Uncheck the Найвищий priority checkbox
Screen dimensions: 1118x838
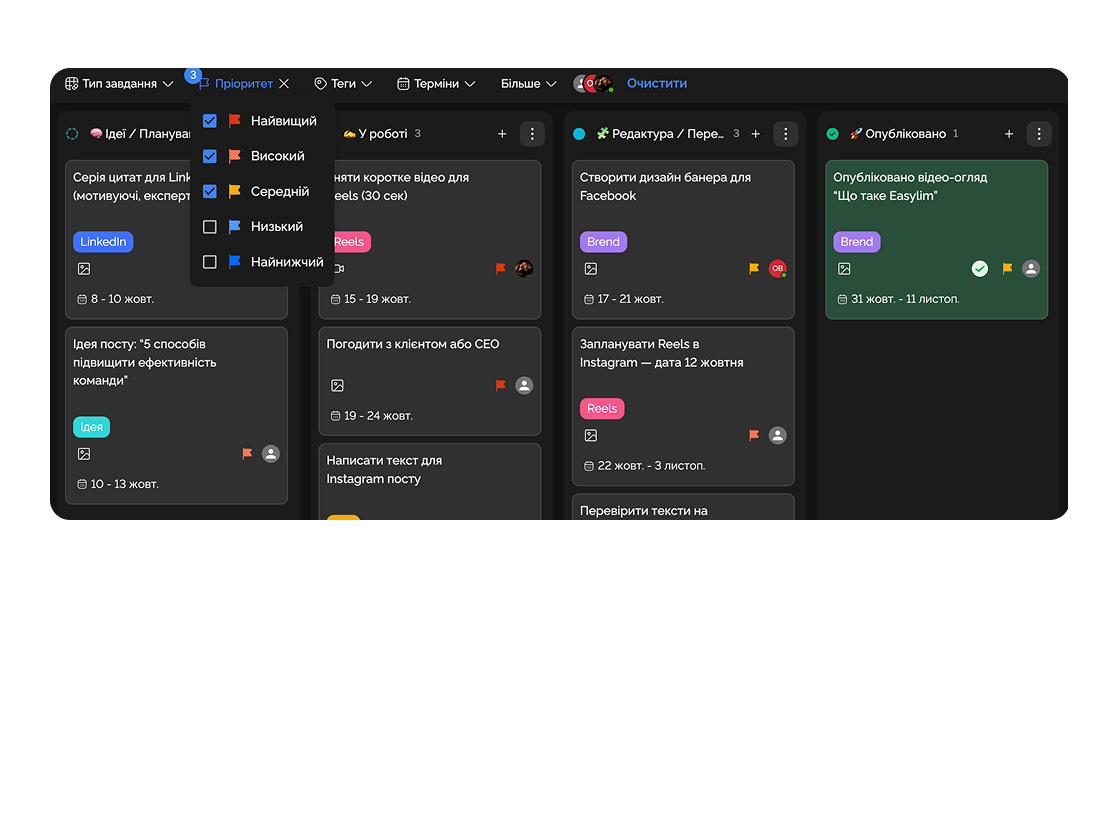pos(210,121)
